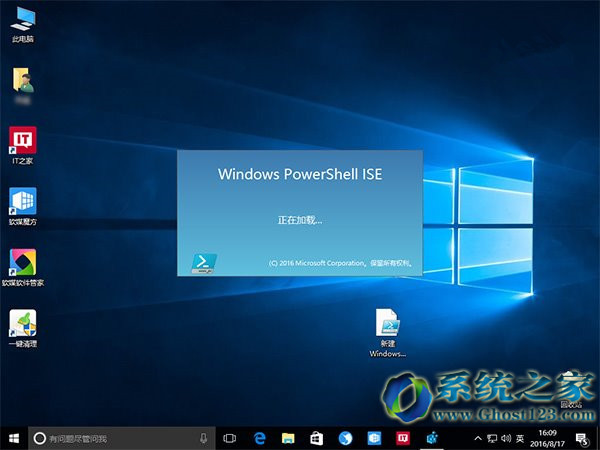Viewport: 600px width, 450px height.
Task: Open File Explorer from the taskbar
Action: coord(288,438)
